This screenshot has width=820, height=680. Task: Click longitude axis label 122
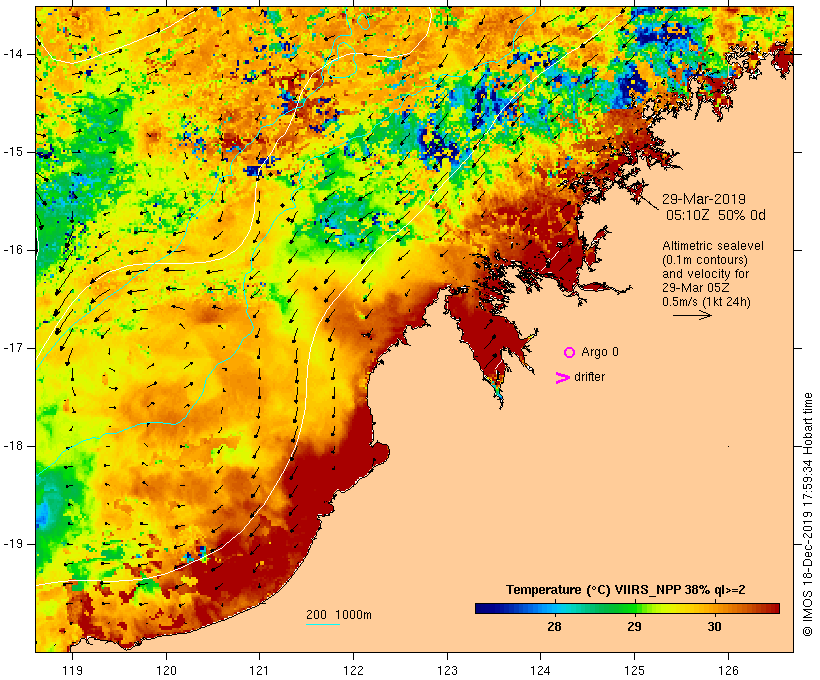pyautogui.click(x=354, y=670)
